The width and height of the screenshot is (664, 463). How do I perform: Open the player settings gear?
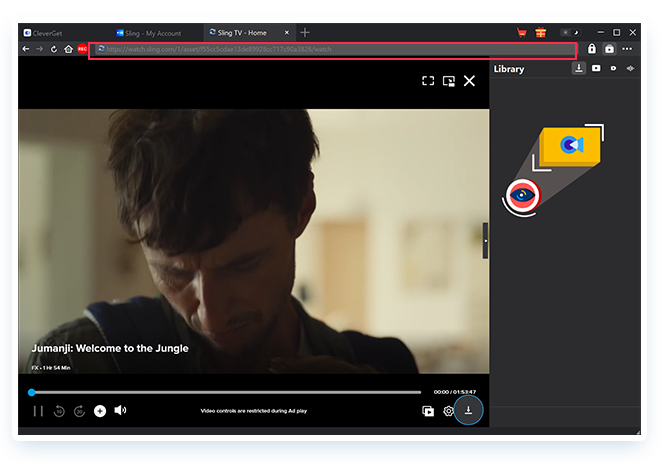(x=448, y=411)
